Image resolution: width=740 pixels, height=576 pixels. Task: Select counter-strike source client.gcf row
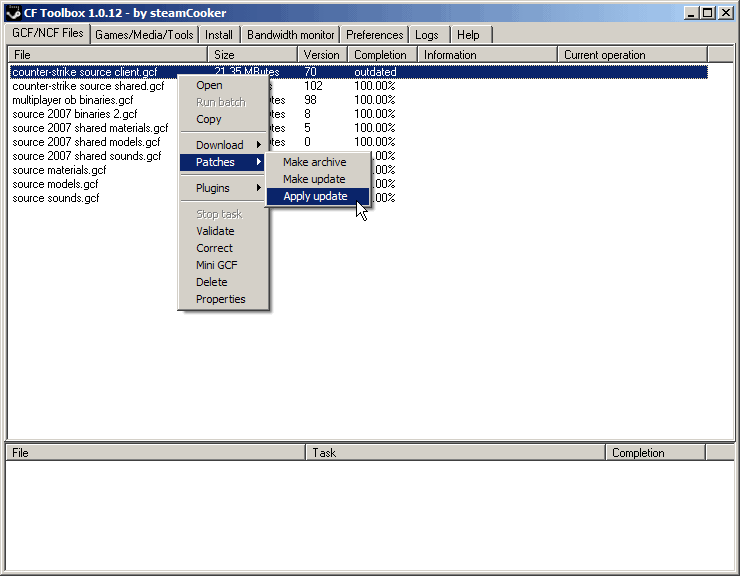tap(359, 72)
